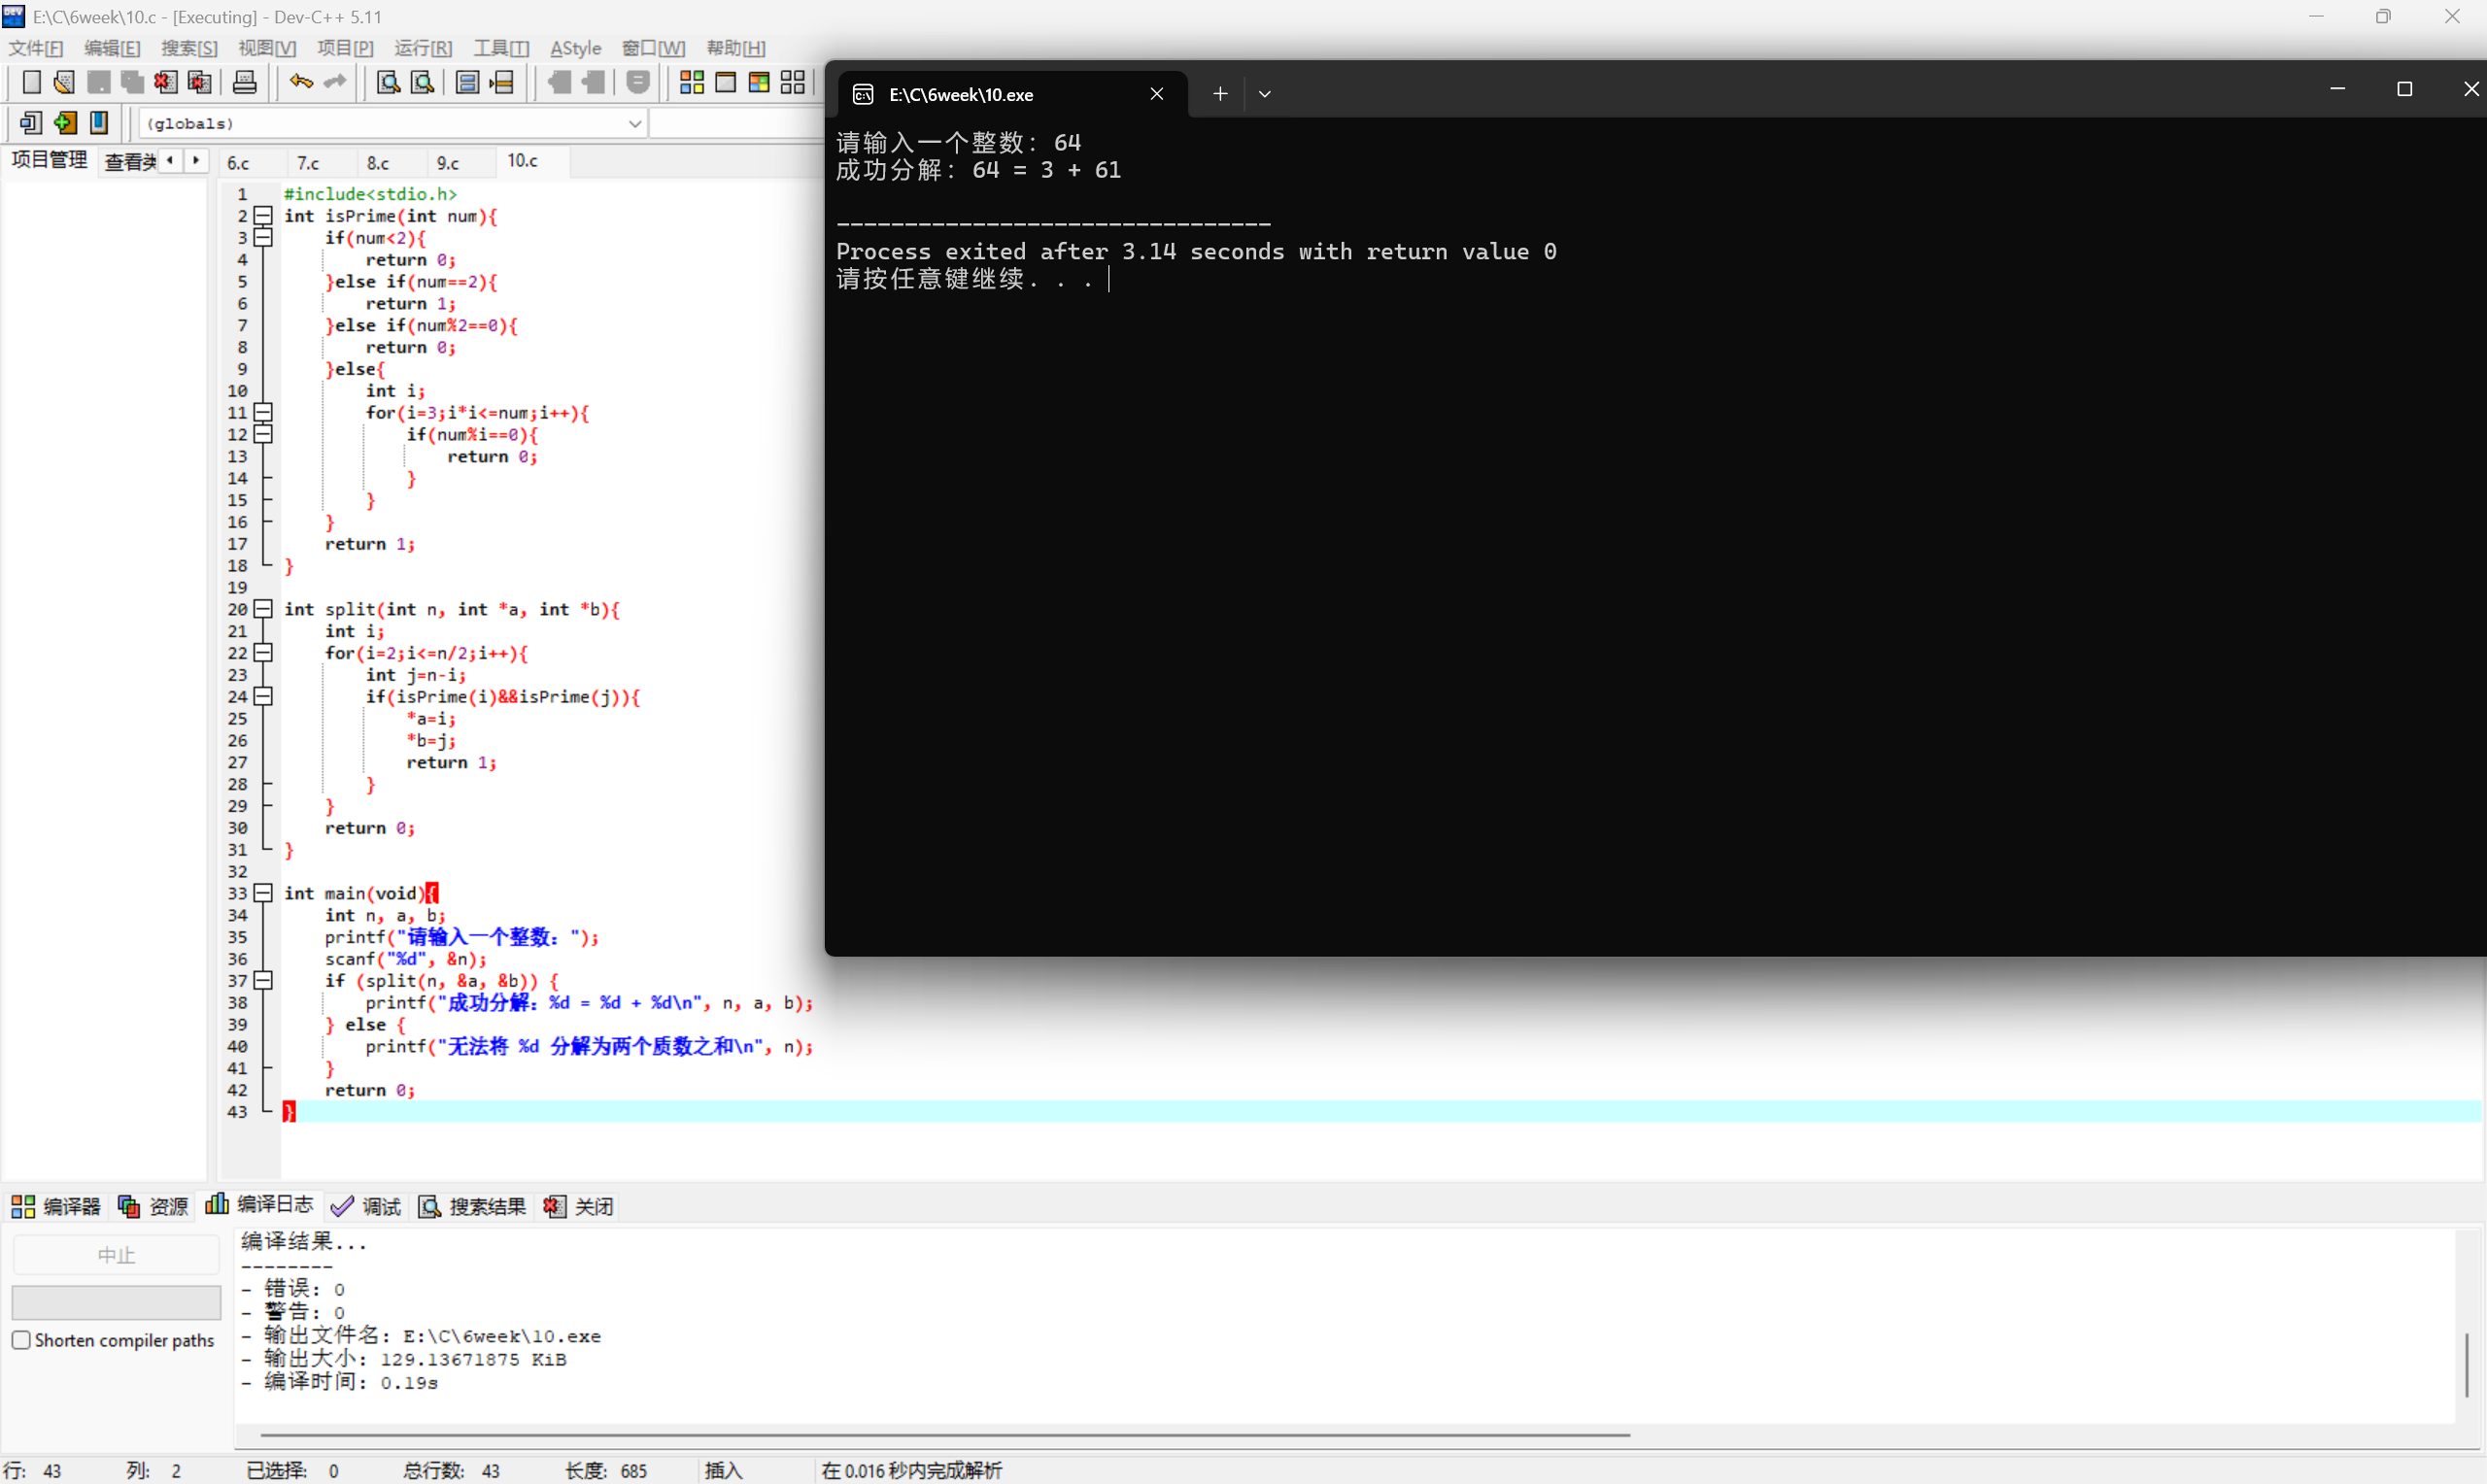Click the Print toolbar icon
The height and width of the screenshot is (1484, 2487).
244,82
